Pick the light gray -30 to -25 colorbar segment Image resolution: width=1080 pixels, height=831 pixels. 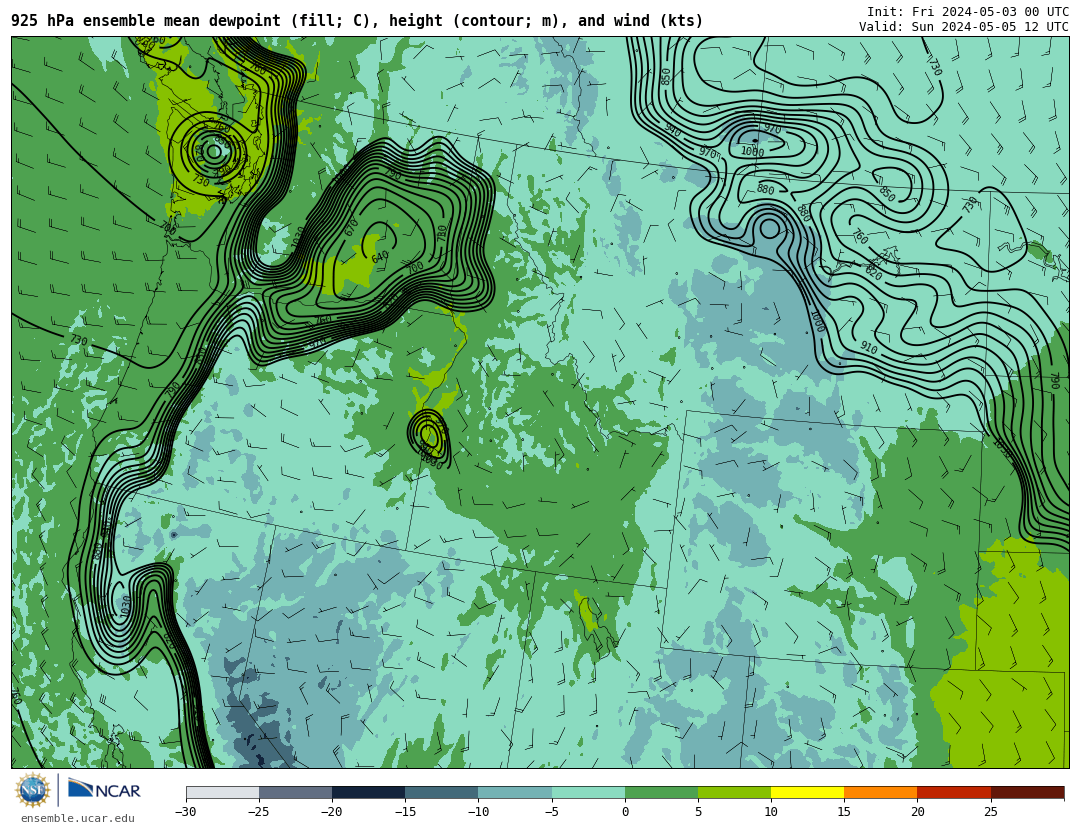click(222, 792)
